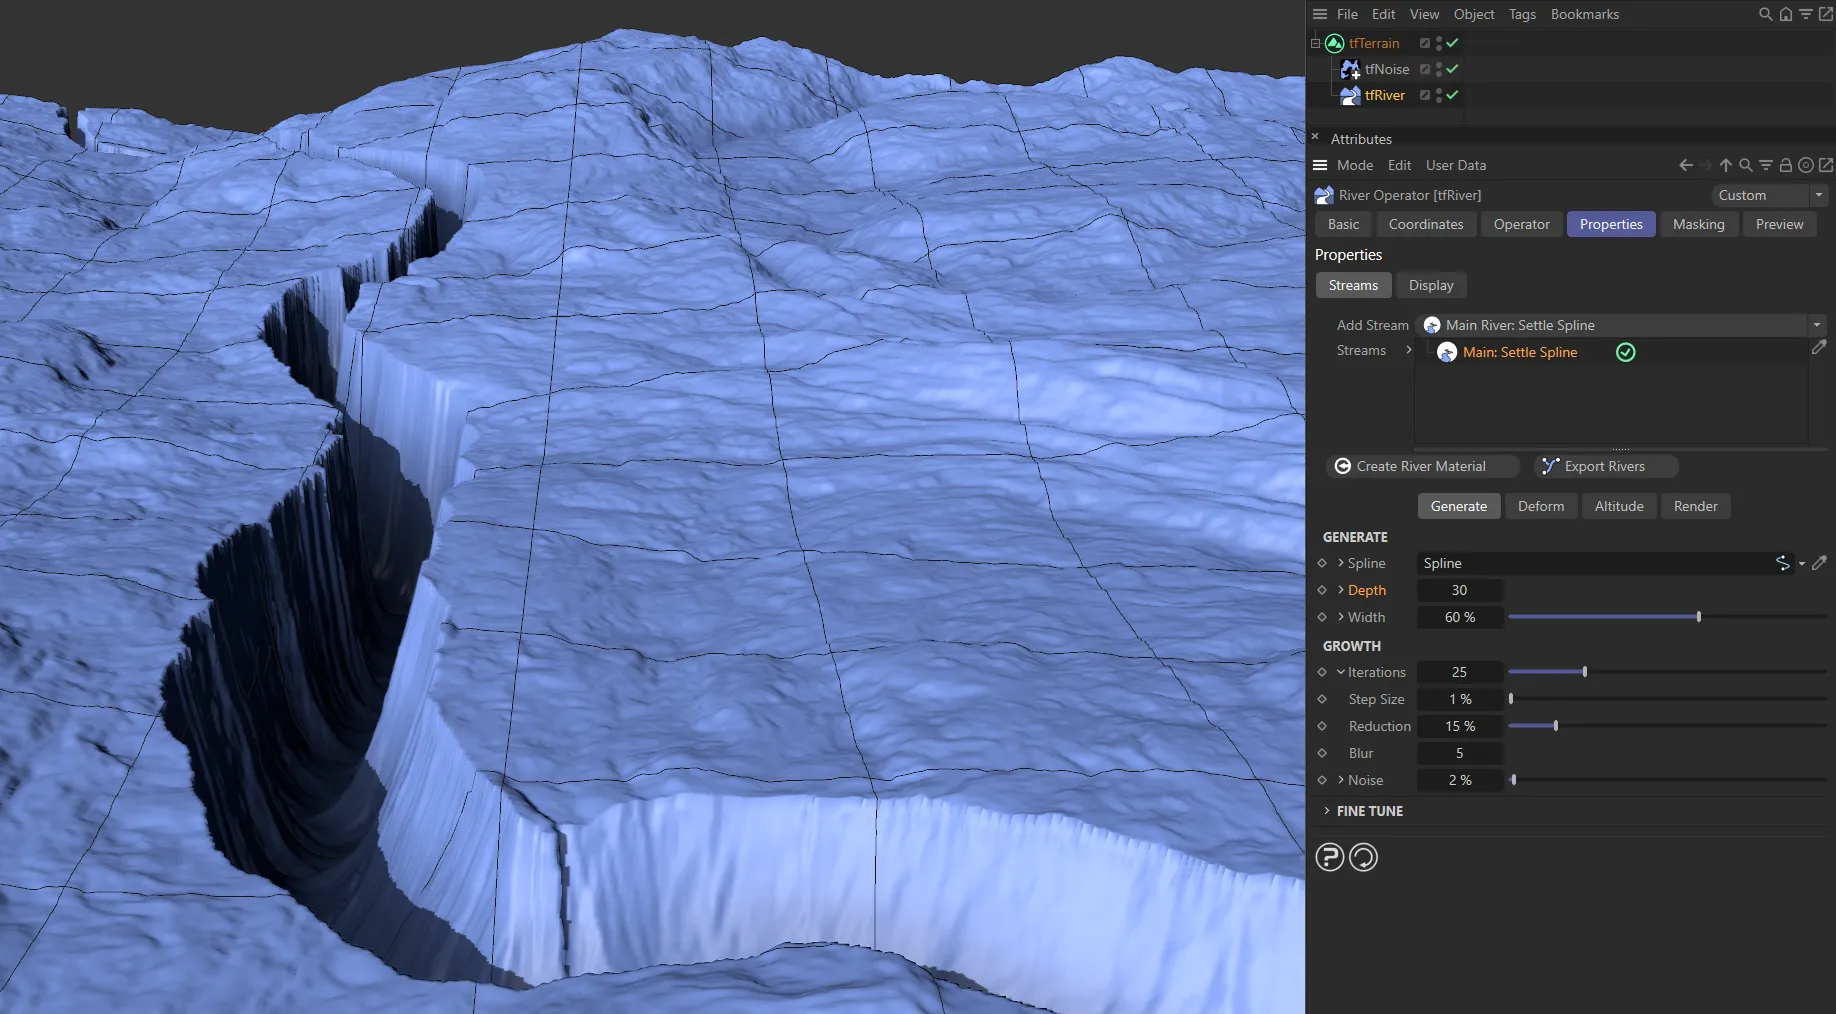Screen dimensions: 1836x1014
Task: Open the Object menu
Action: (x=1473, y=14)
